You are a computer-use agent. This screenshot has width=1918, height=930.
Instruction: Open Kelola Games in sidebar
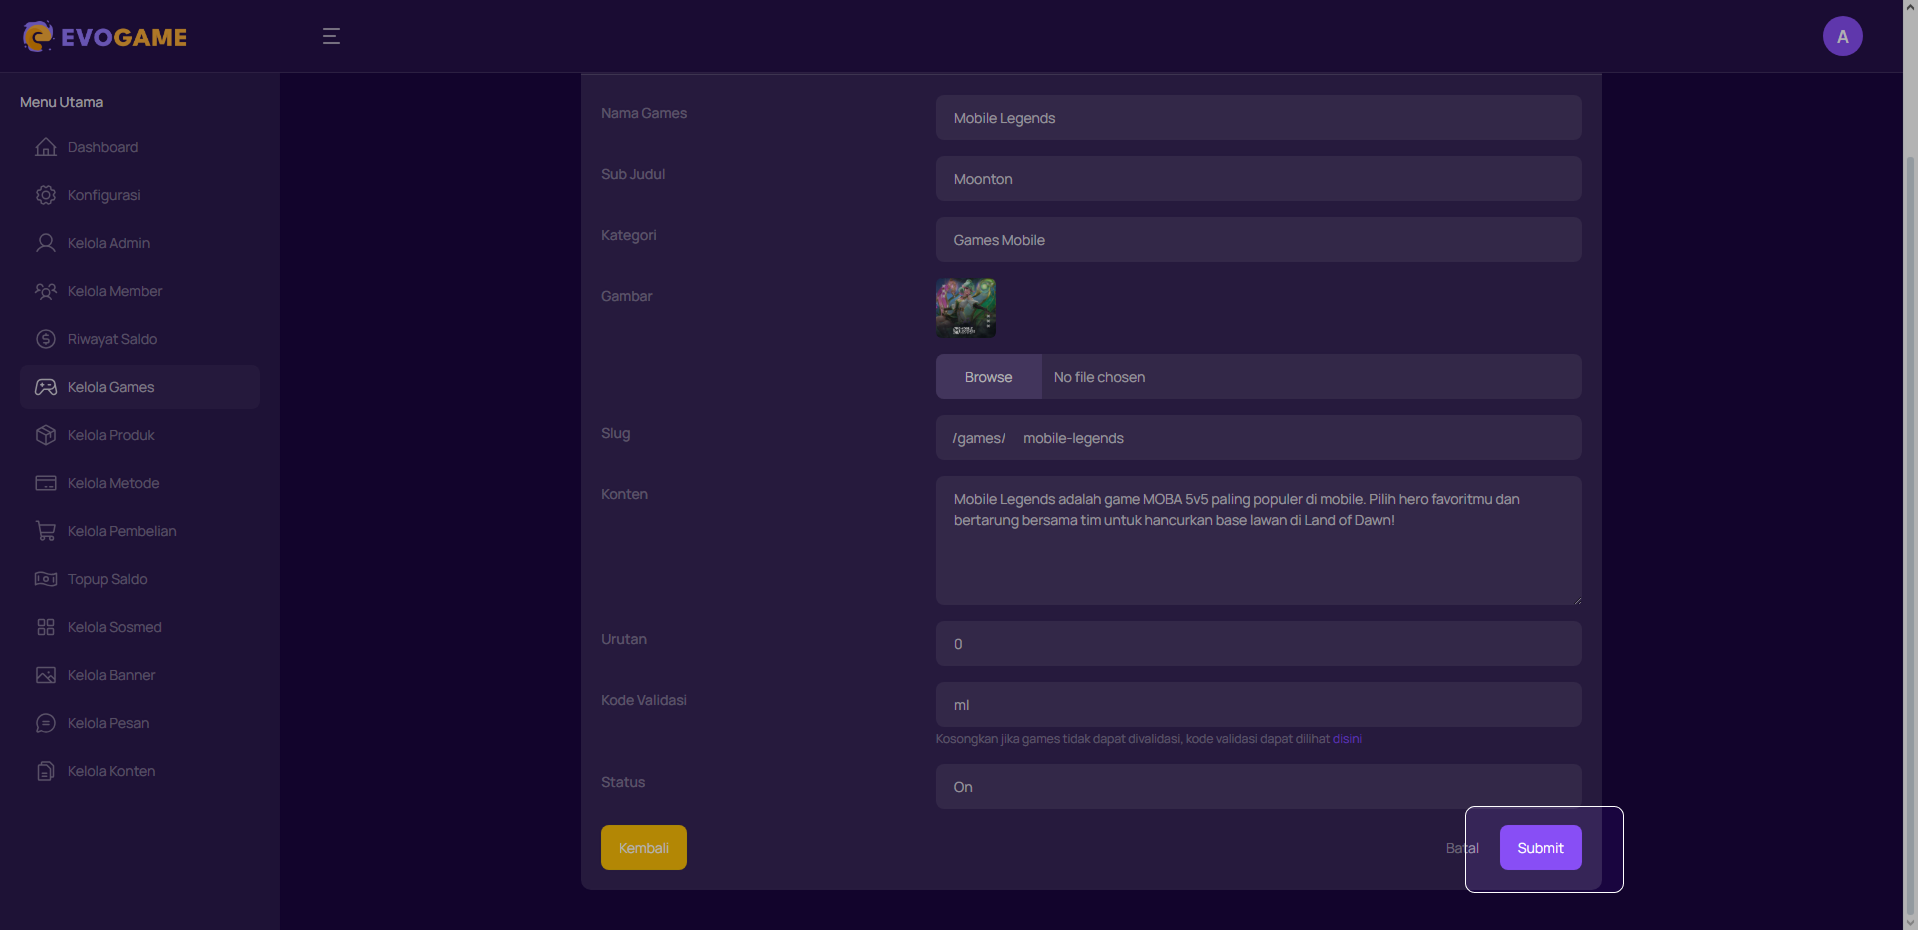(x=140, y=387)
